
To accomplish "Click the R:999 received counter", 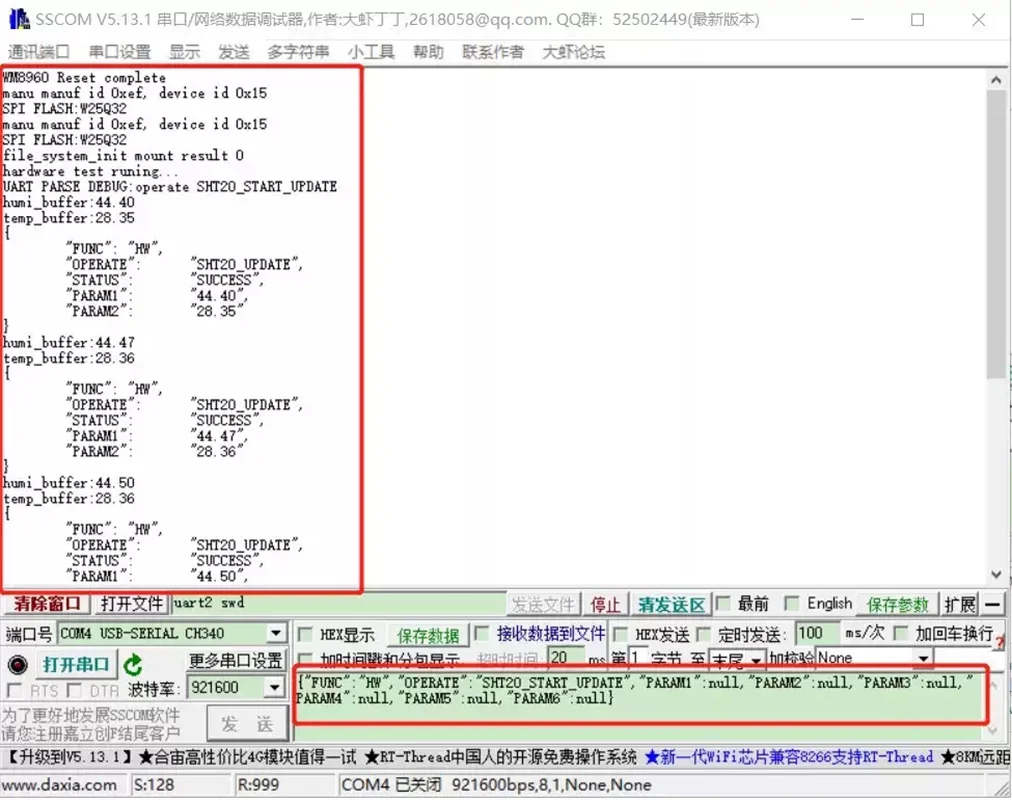I will (x=258, y=785).
